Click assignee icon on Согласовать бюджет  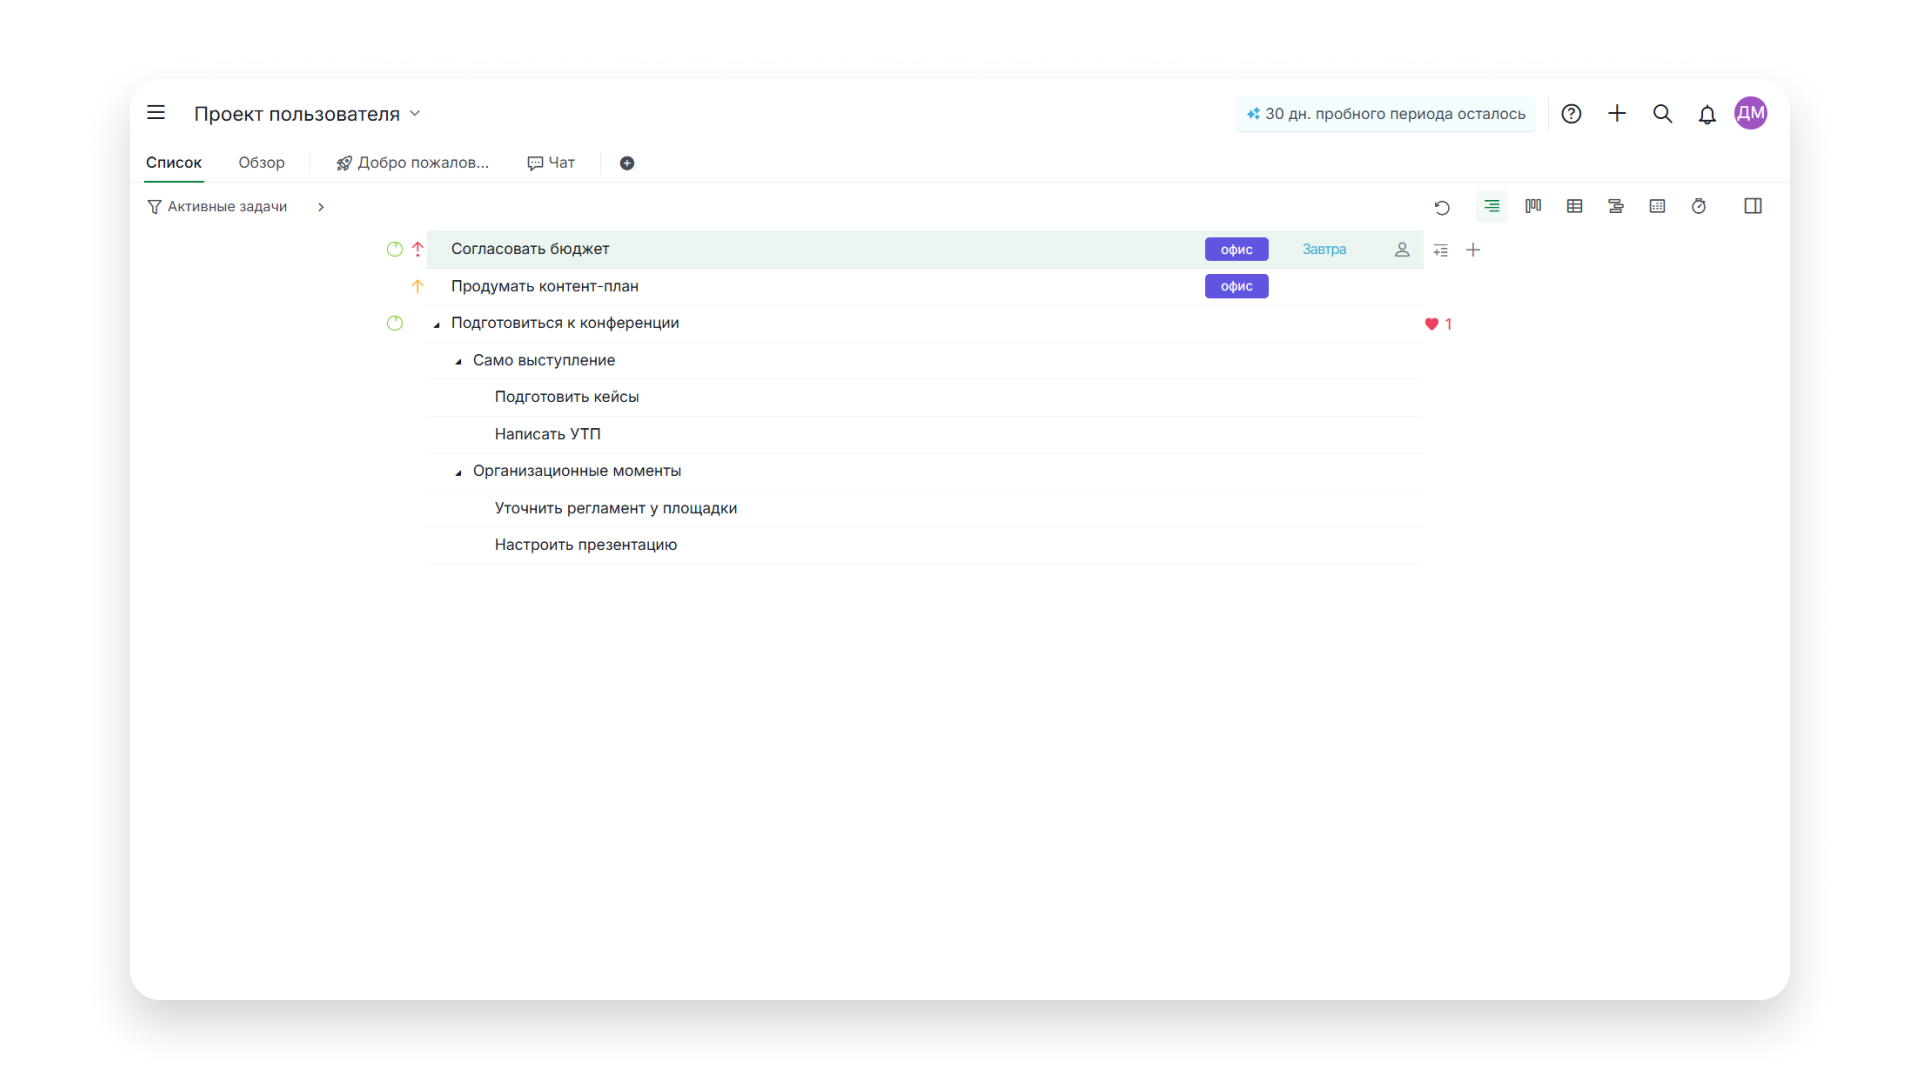coord(1402,250)
